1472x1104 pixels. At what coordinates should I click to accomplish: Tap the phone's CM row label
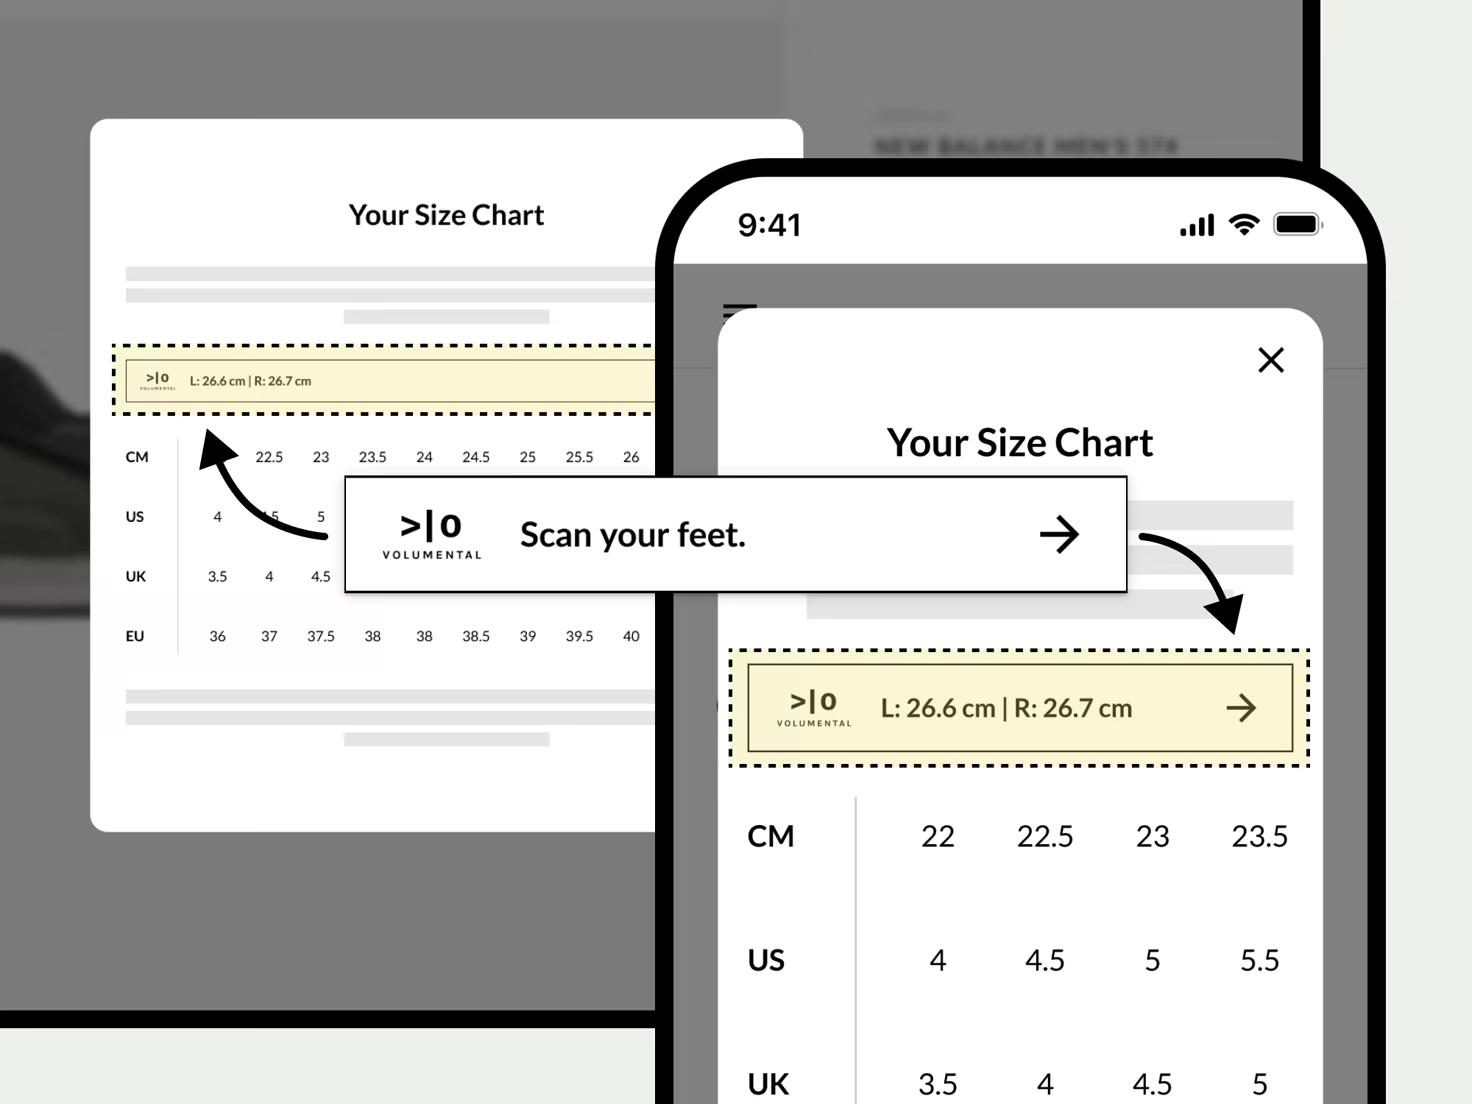pos(770,836)
